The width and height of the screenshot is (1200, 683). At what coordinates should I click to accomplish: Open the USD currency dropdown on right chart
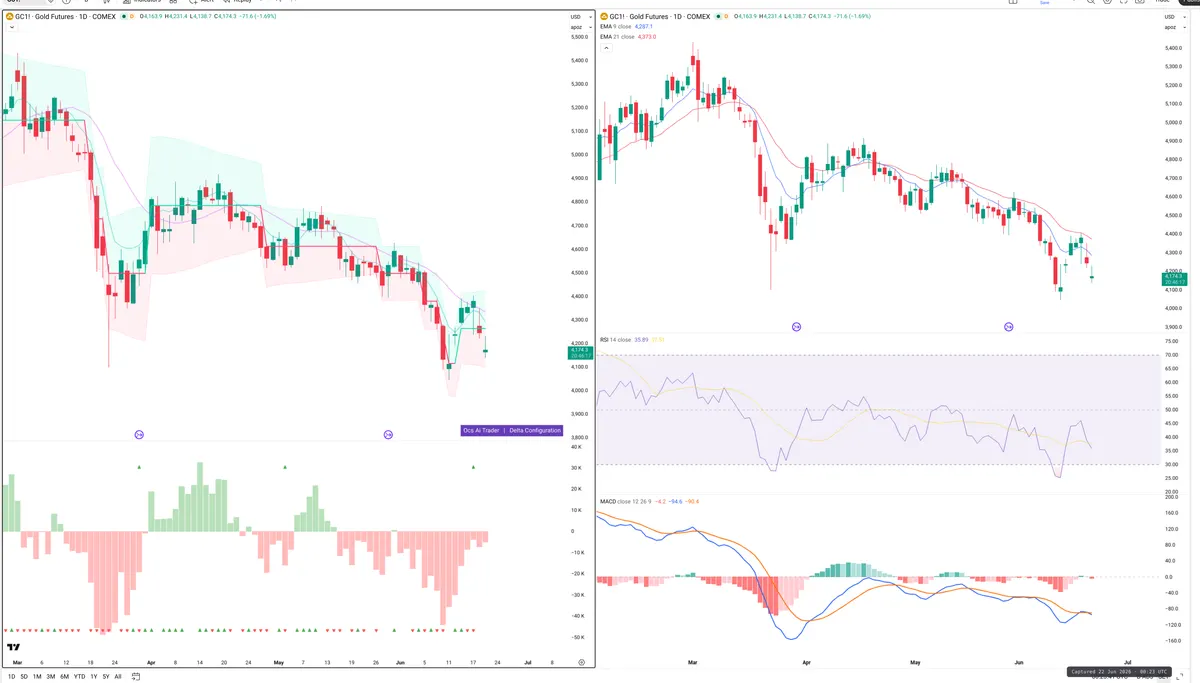point(1175,17)
